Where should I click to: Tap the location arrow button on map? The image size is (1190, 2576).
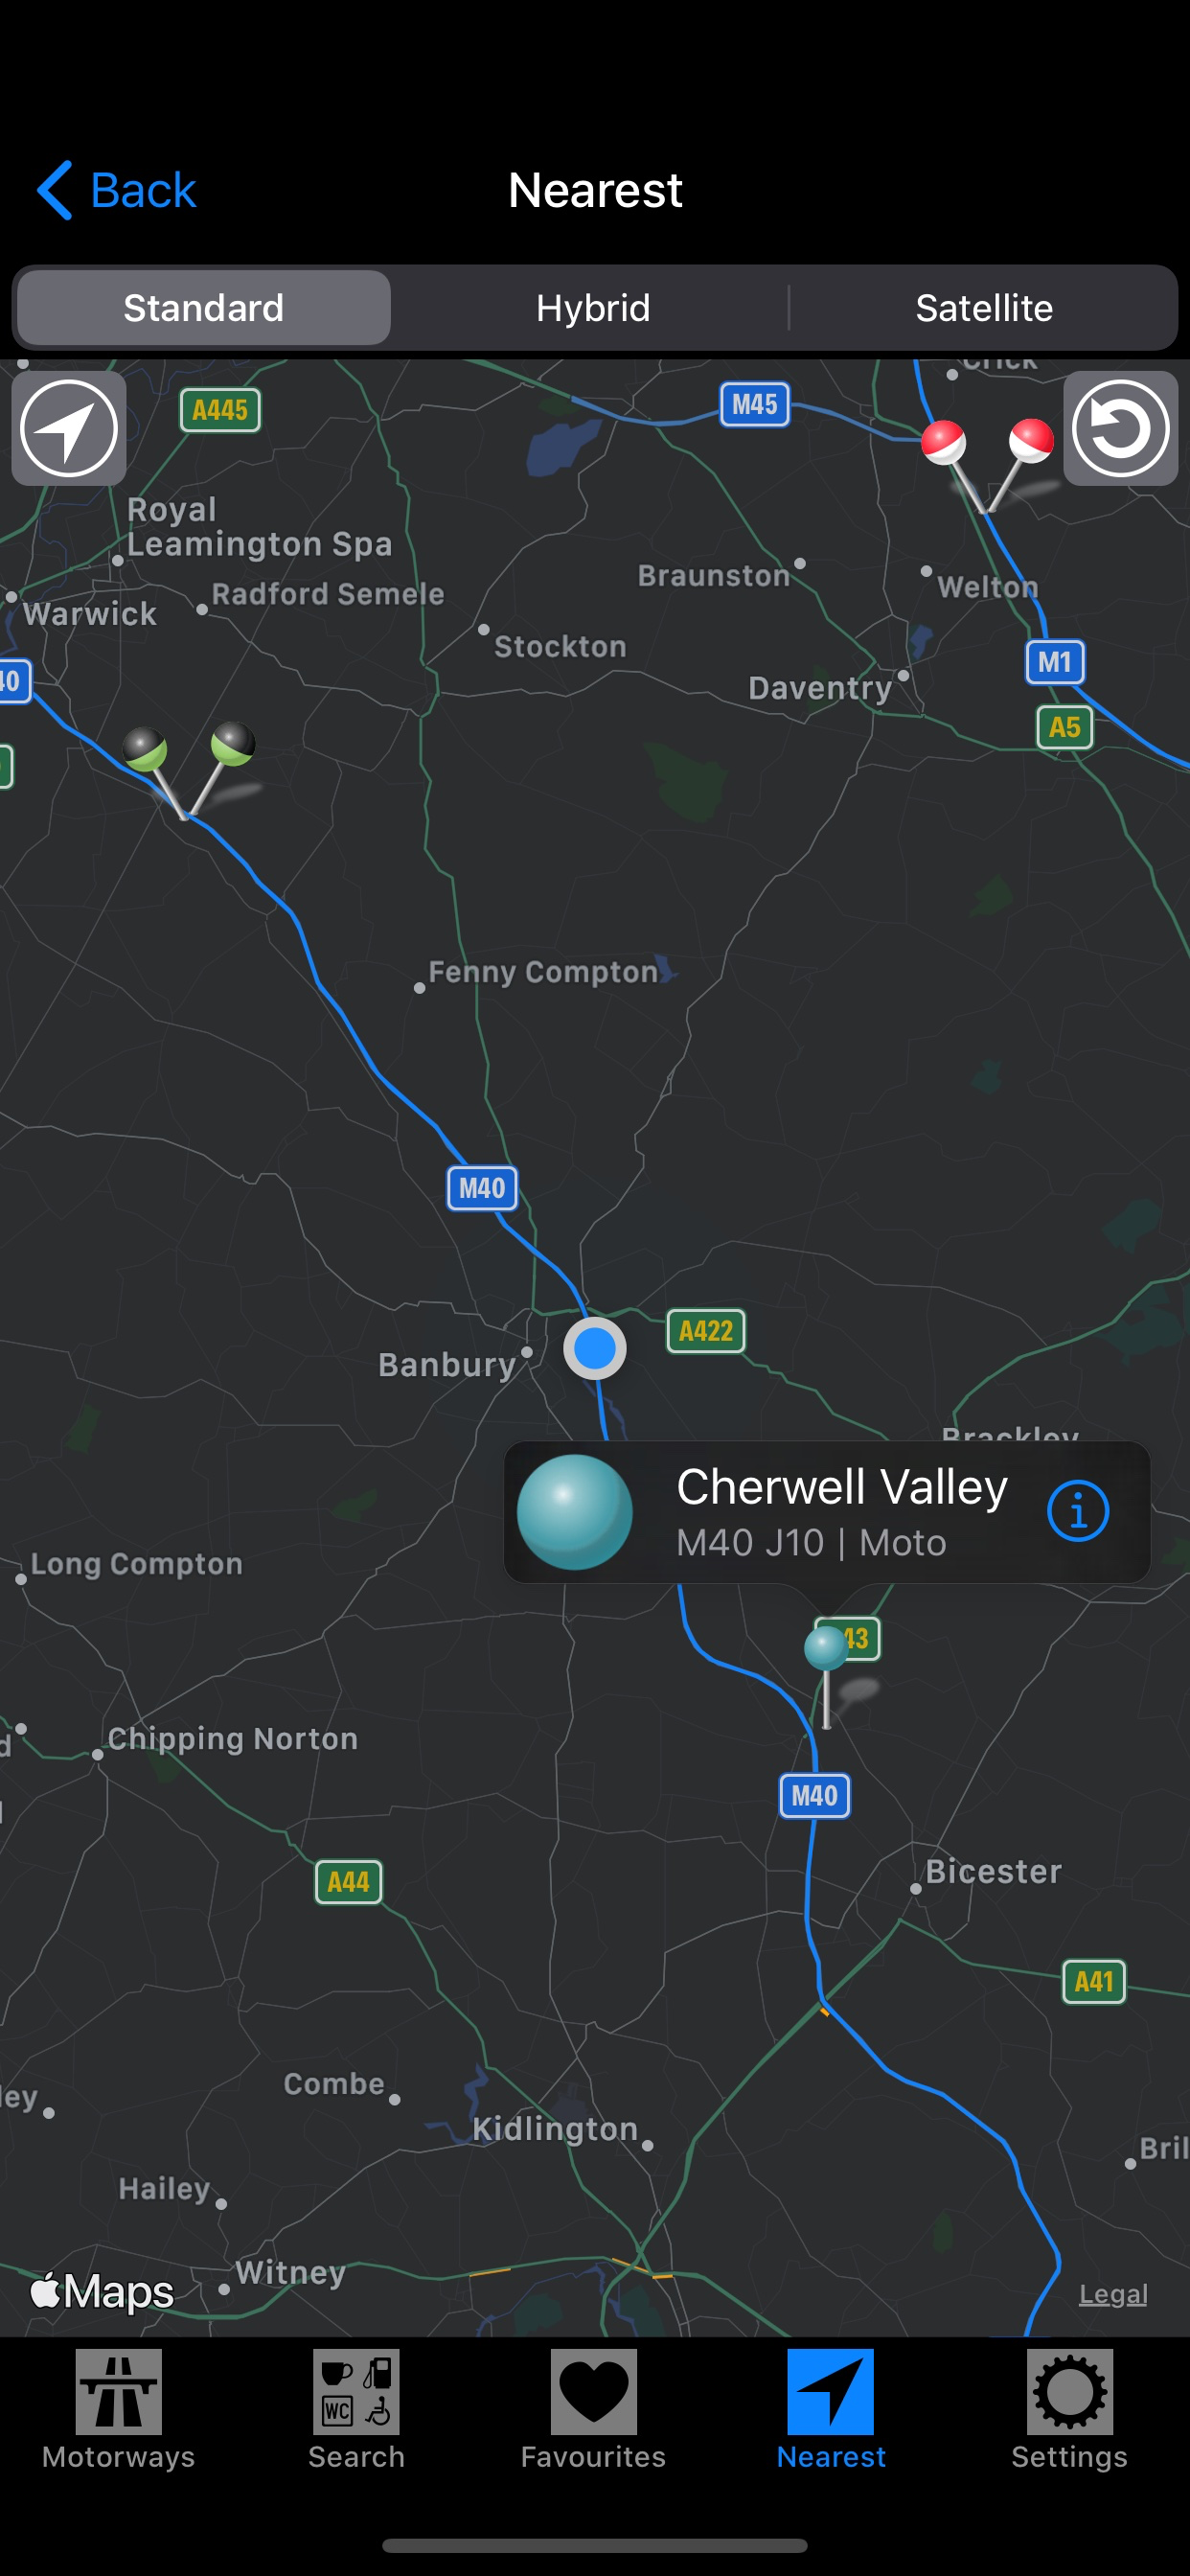[69, 429]
